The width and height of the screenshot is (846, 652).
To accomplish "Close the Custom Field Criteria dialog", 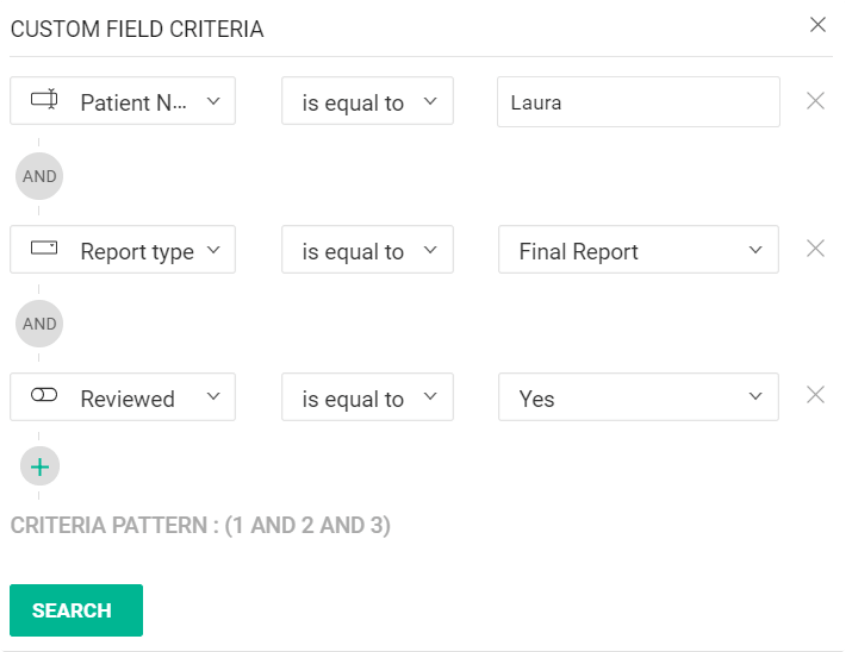I will pos(818,25).
